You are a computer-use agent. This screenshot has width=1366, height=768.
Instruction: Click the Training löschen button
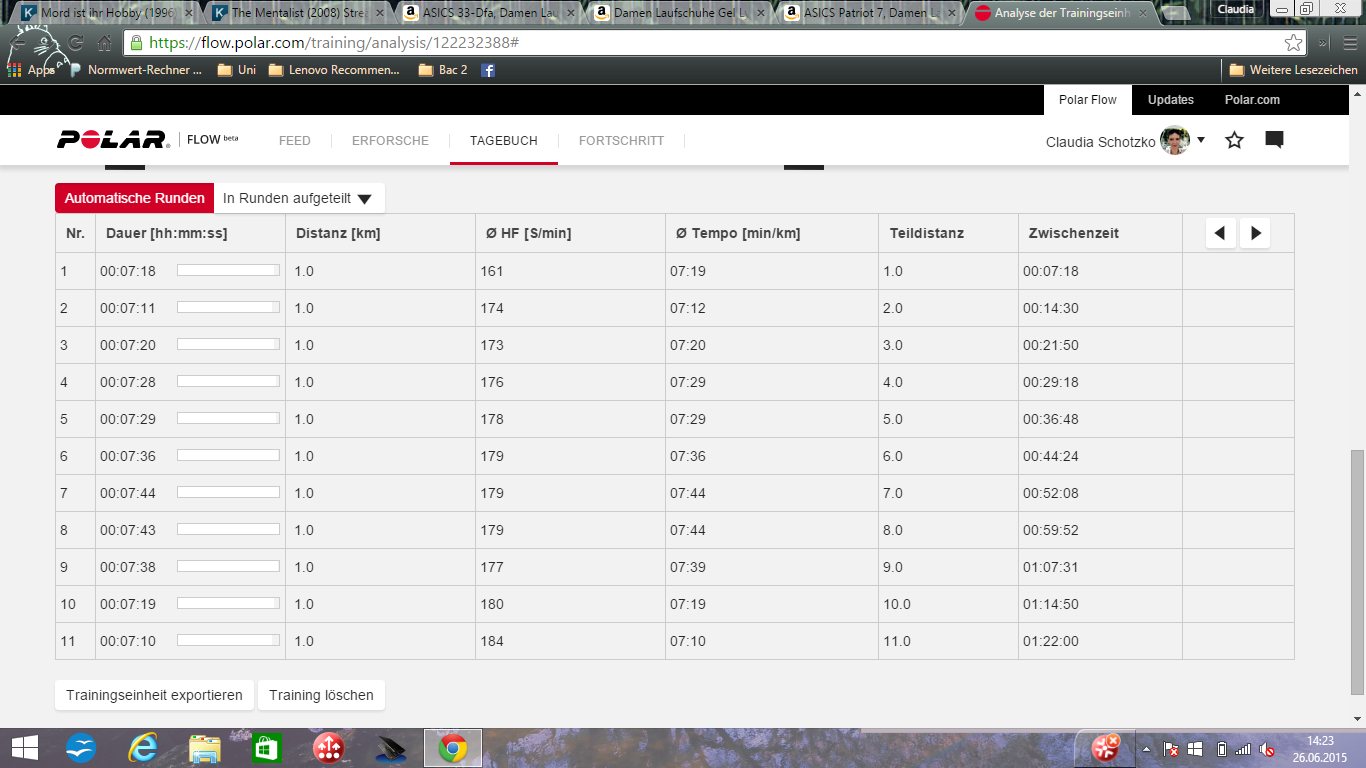coord(321,695)
